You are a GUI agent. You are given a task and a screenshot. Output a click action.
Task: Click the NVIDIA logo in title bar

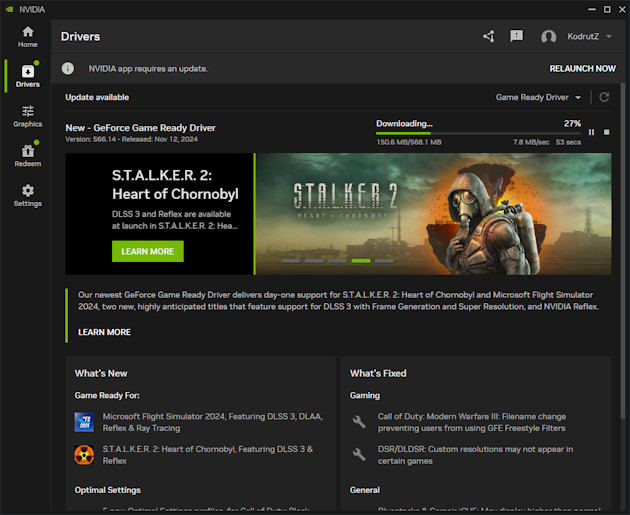click(x=9, y=9)
